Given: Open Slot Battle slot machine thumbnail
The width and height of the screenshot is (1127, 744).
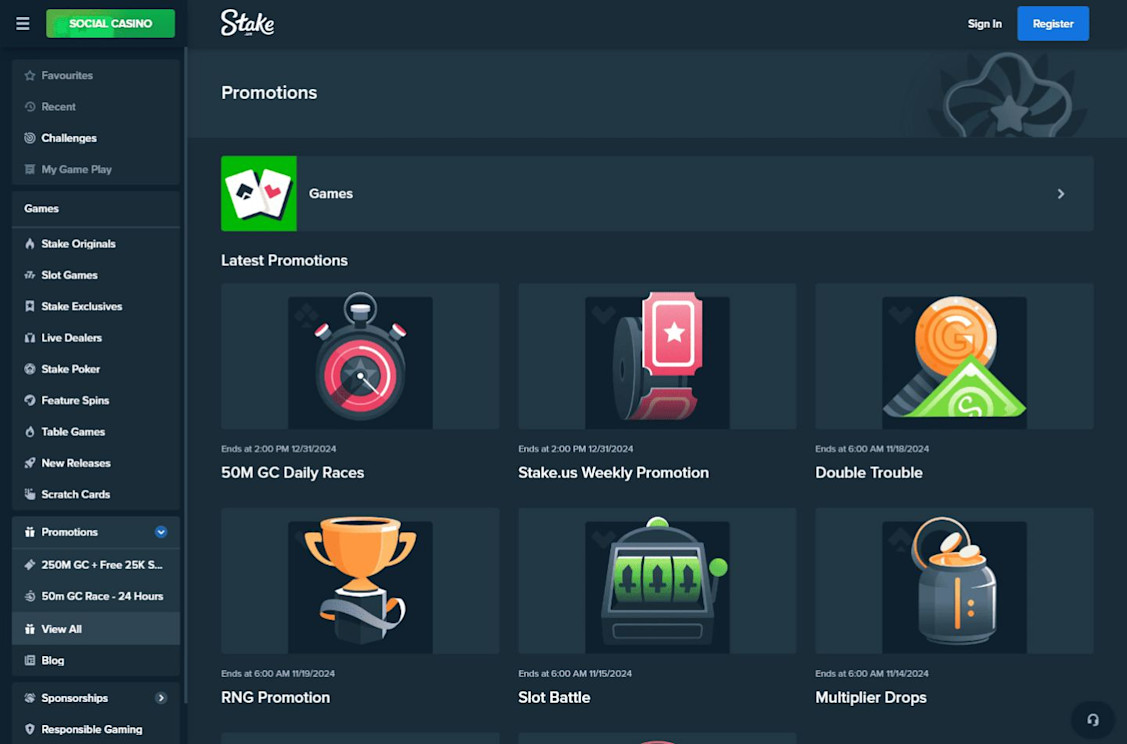Looking at the screenshot, I should [657, 581].
